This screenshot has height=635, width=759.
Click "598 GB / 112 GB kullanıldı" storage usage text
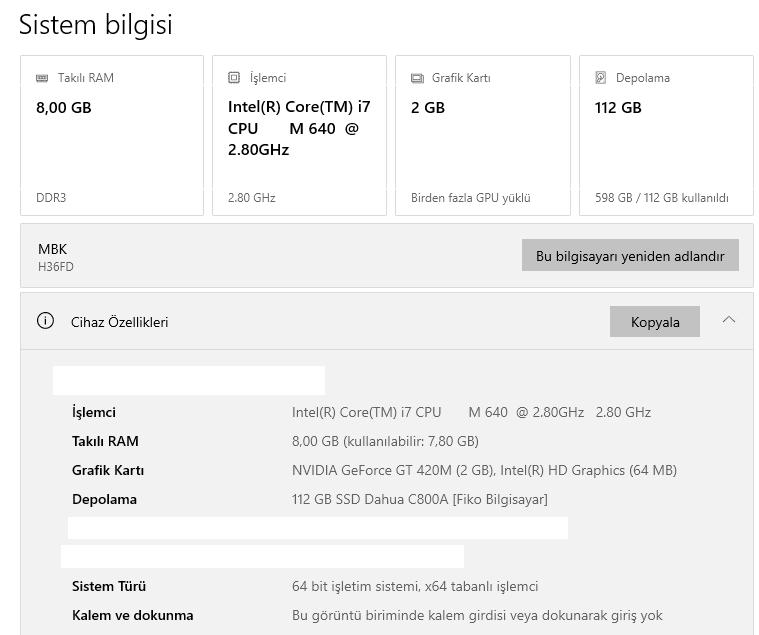(x=661, y=198)
